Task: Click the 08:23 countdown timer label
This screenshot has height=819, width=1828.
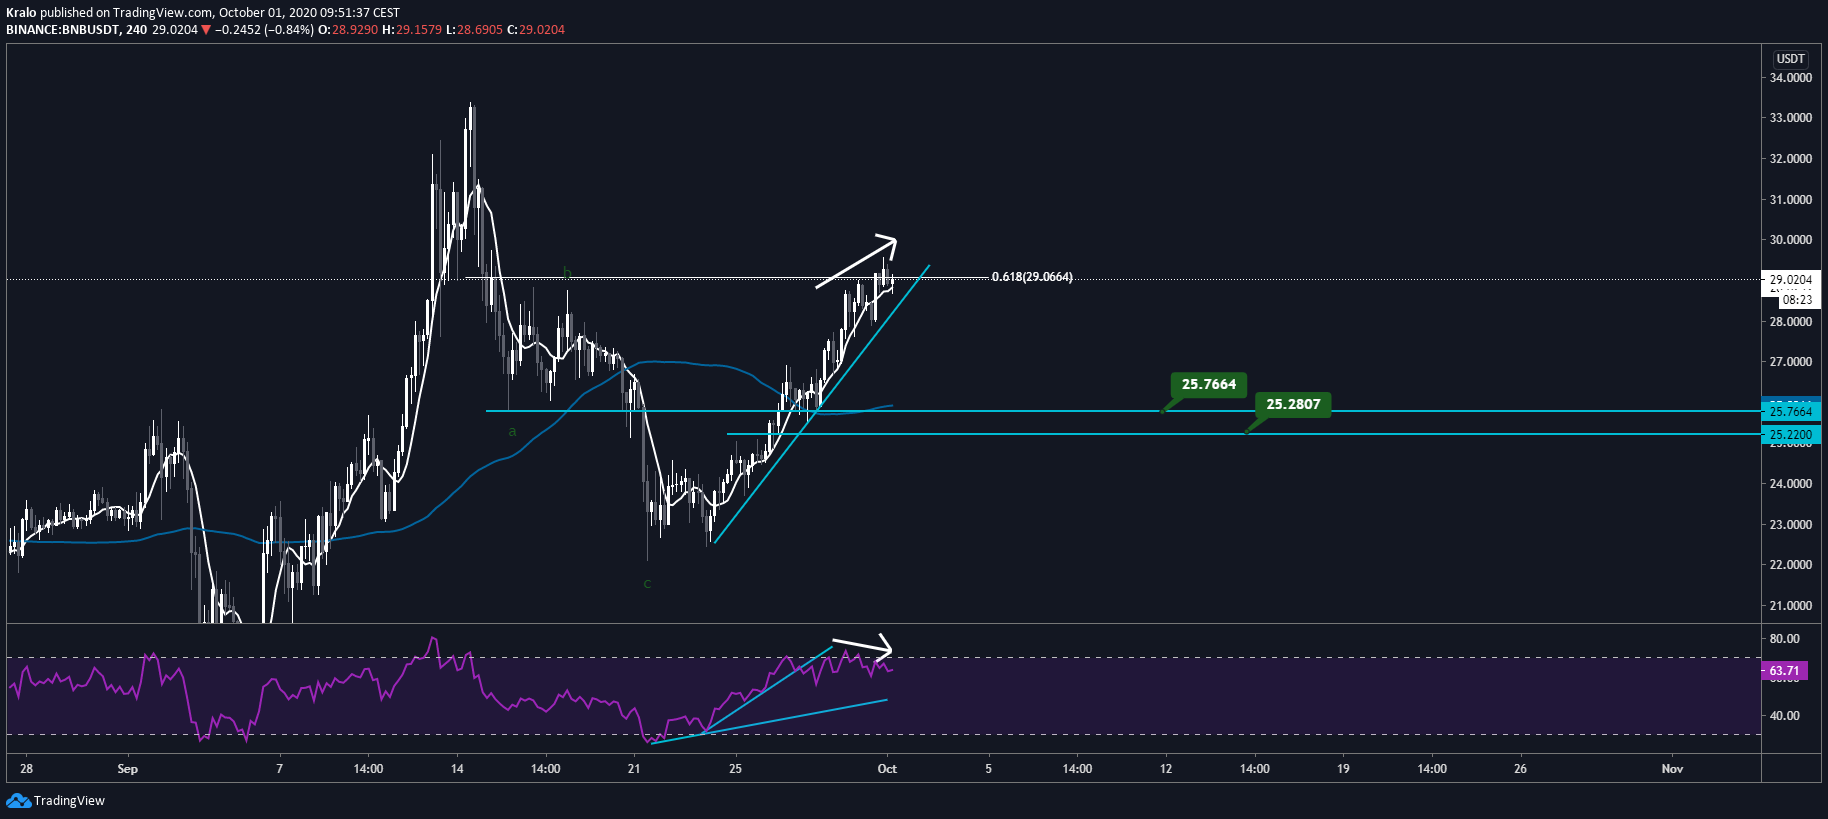Action: [x=1797, y=300]
